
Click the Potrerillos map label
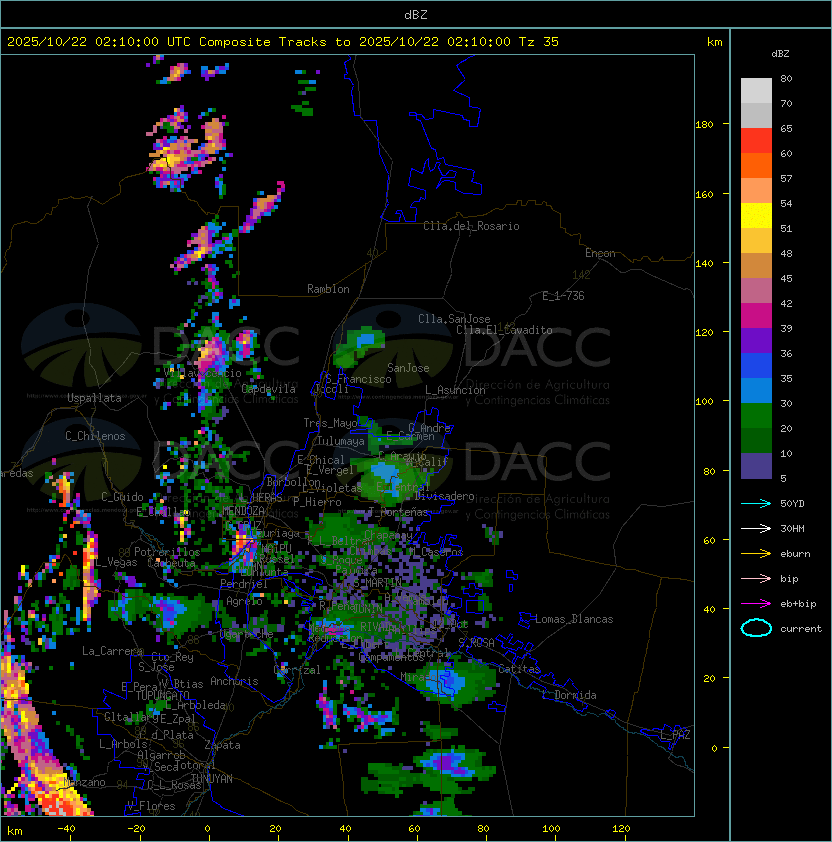click(x=167, y=552)
